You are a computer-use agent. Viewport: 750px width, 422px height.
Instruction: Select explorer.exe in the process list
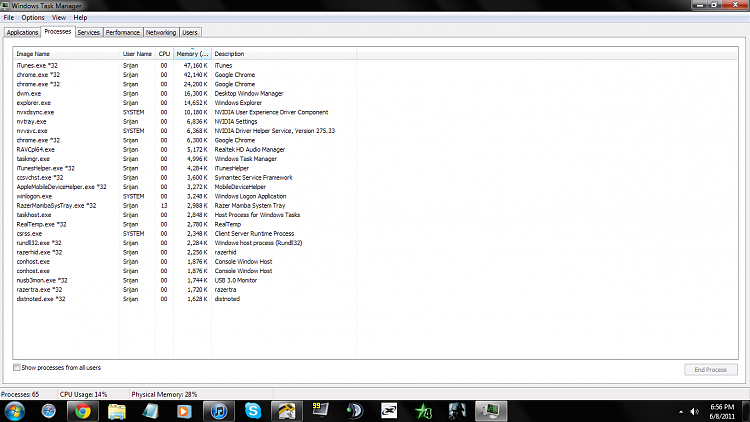click(185, 103)
